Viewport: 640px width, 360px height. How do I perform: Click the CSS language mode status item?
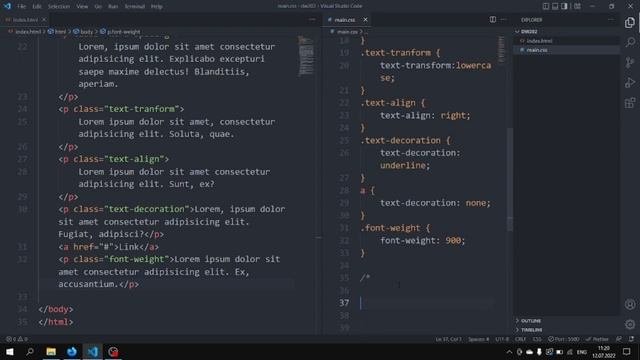(x=537, y=339)
